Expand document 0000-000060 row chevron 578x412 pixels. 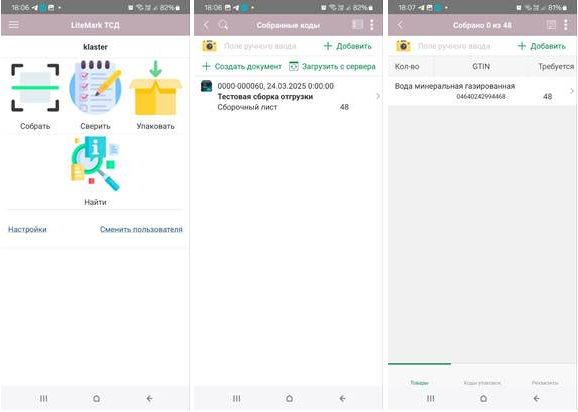pos(378,96)
